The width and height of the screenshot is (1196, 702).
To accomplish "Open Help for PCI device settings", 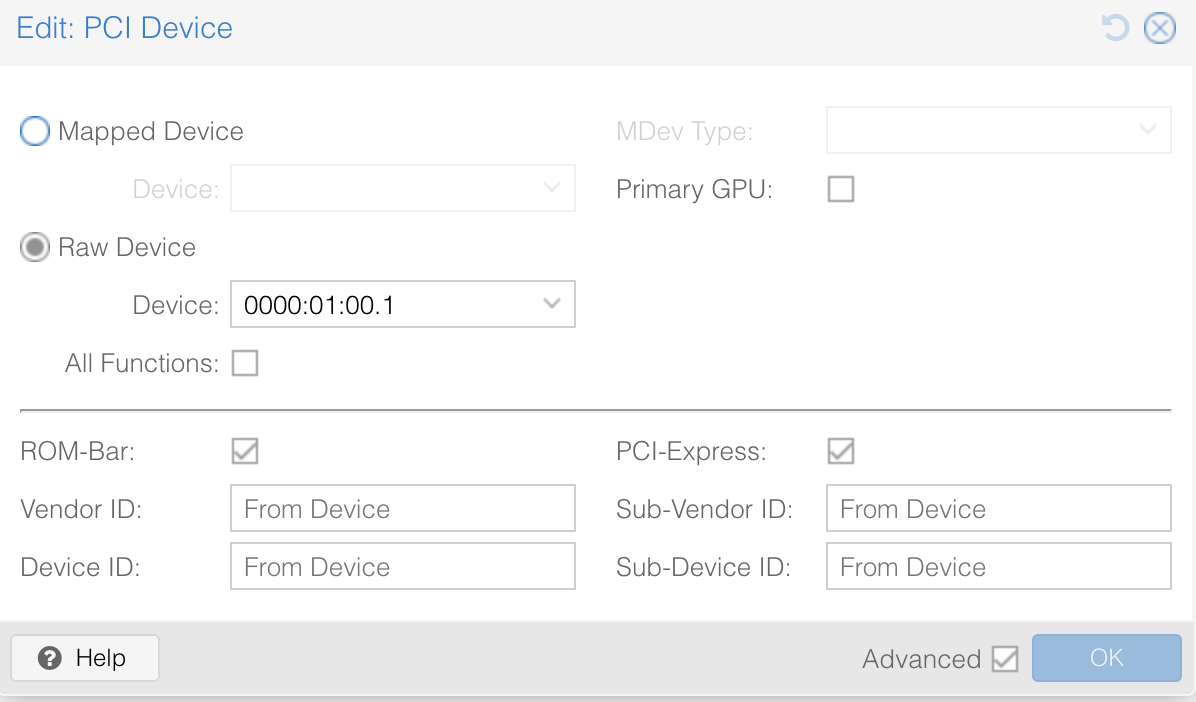I will tap(85, 658).
